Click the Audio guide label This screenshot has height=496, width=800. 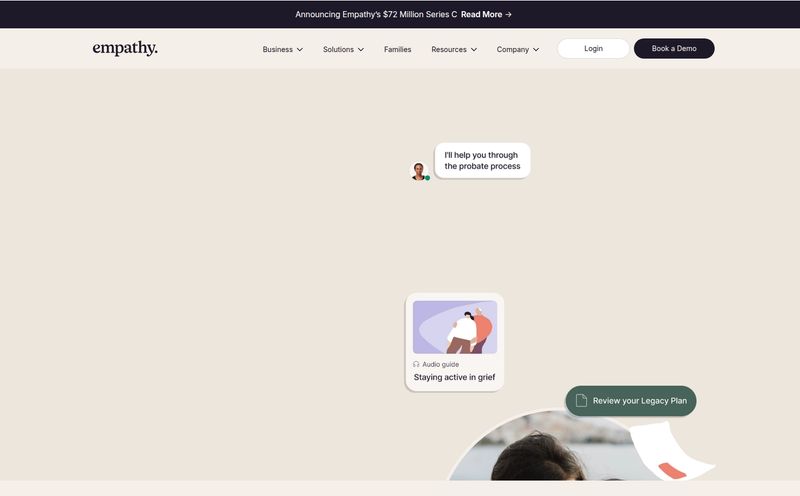pyautogui.click(x=440, y=364)
